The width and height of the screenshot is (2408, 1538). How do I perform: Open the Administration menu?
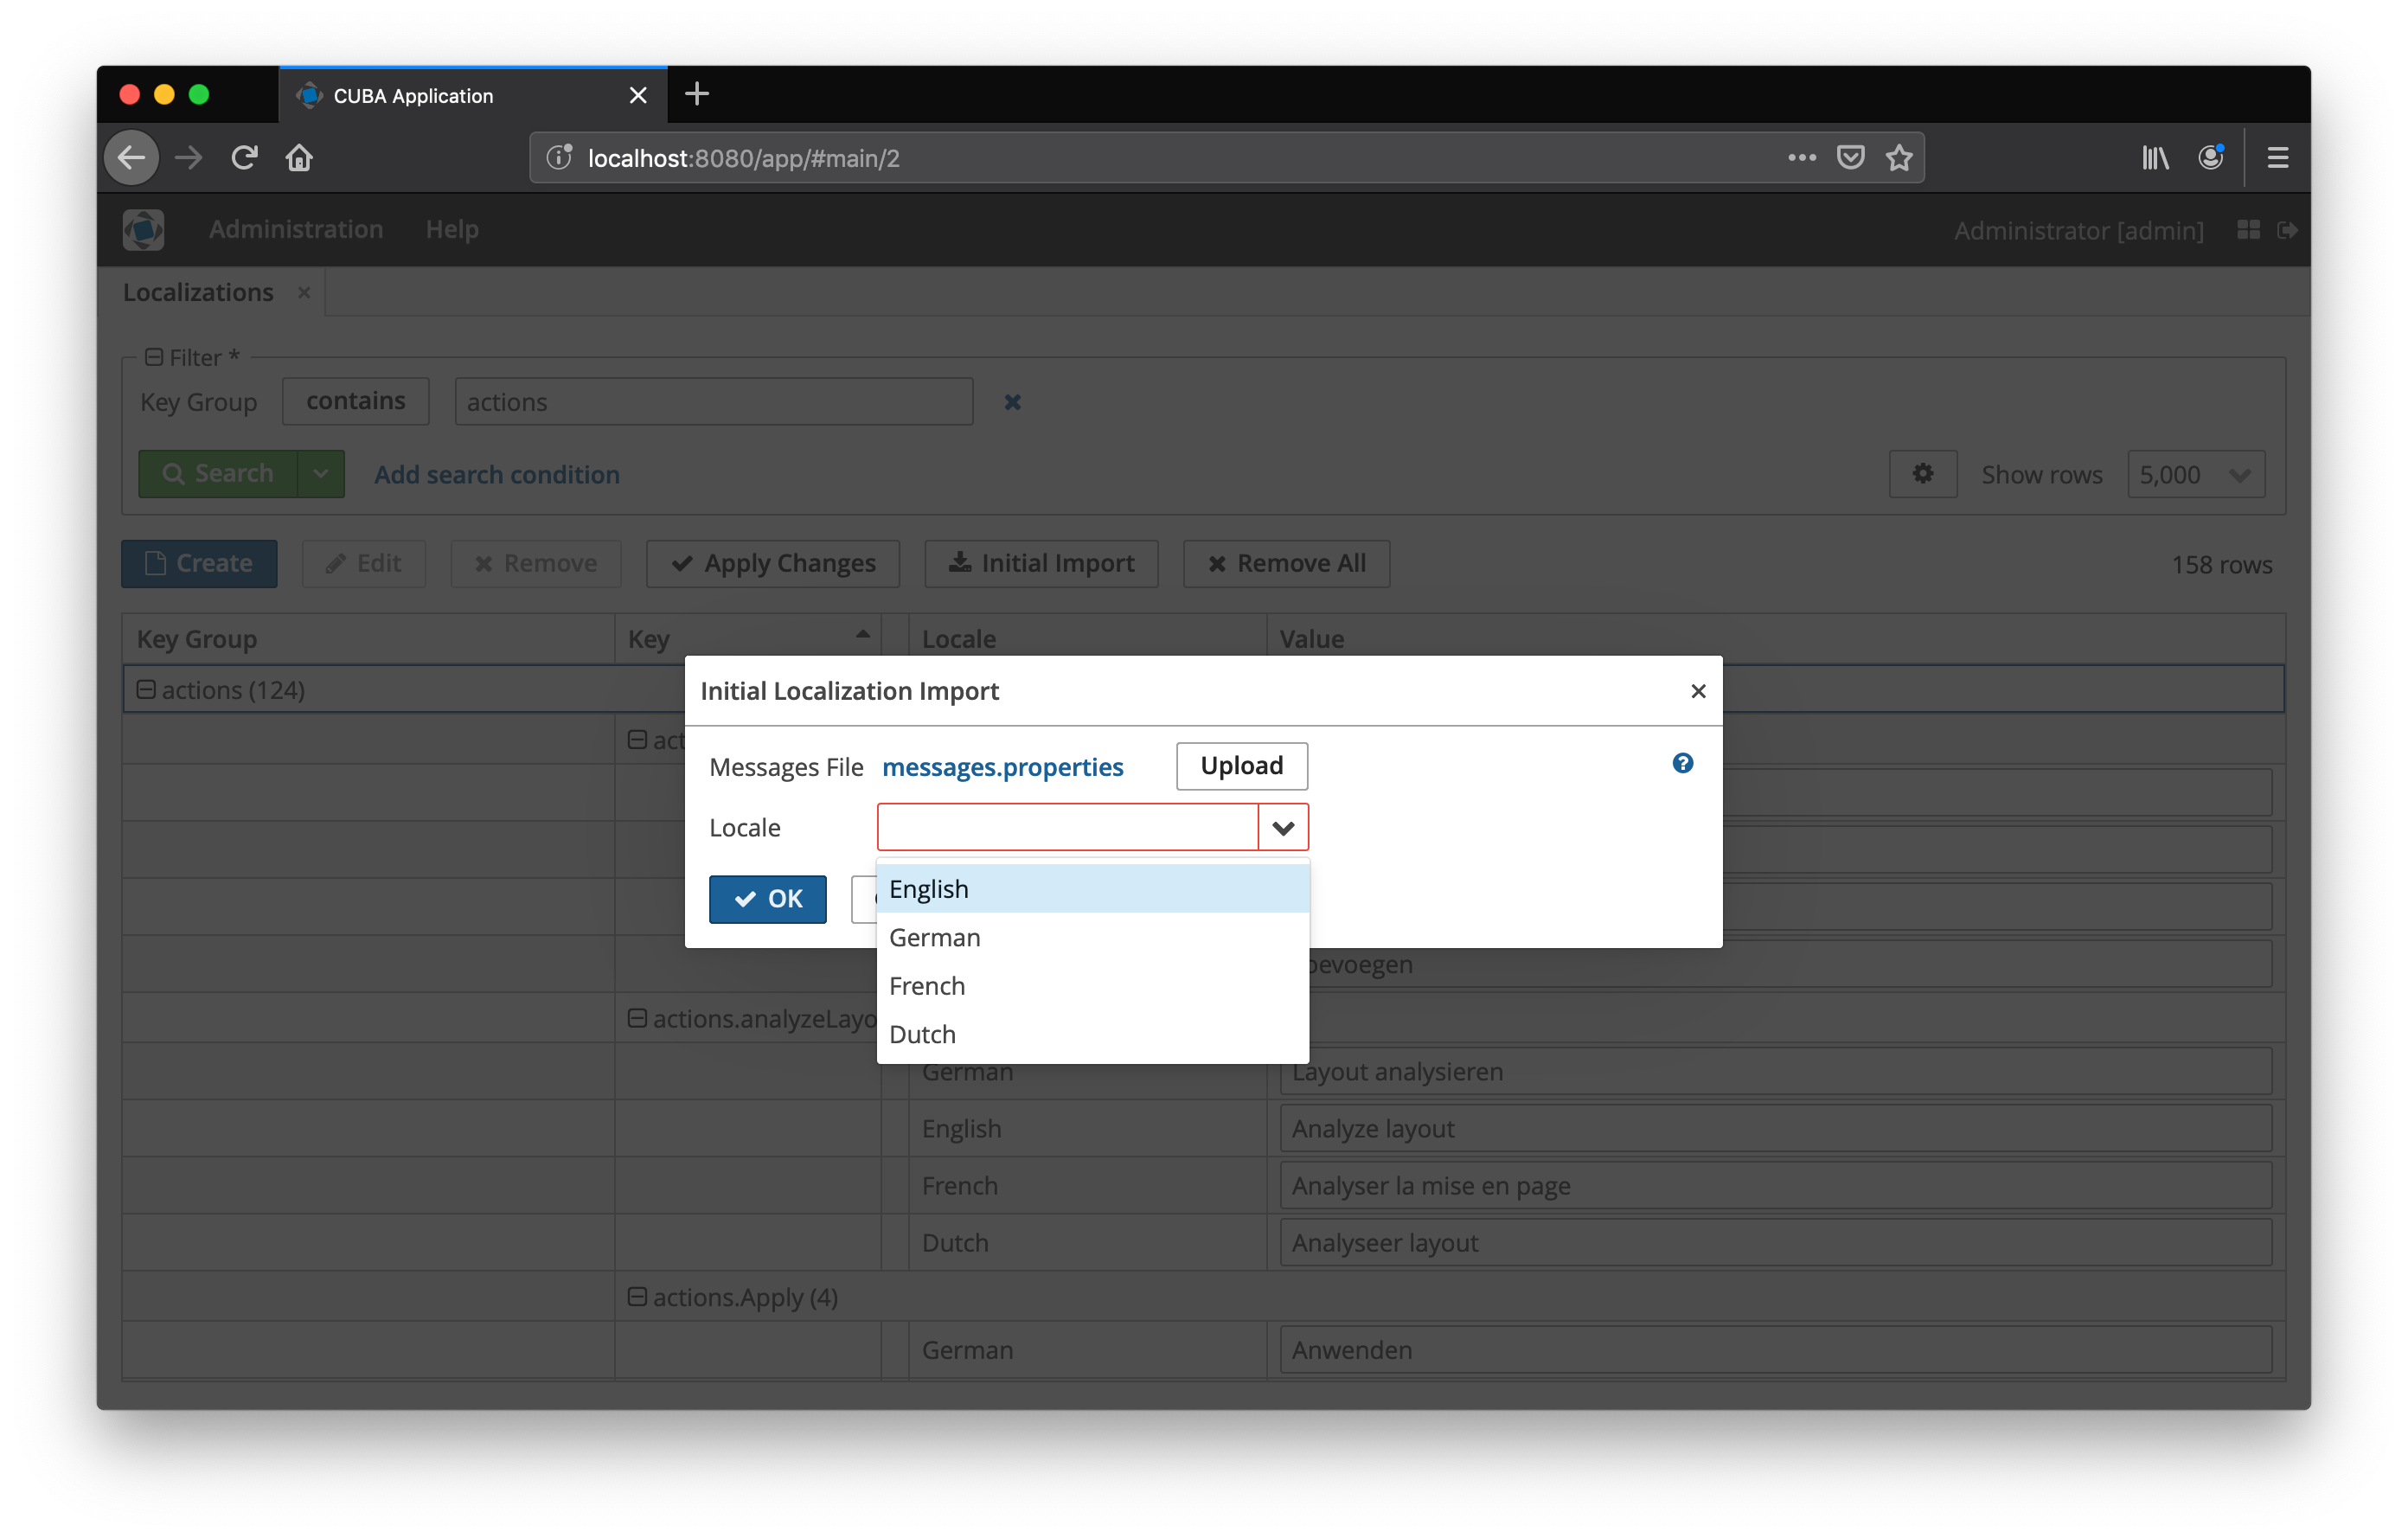coord(295,230)
